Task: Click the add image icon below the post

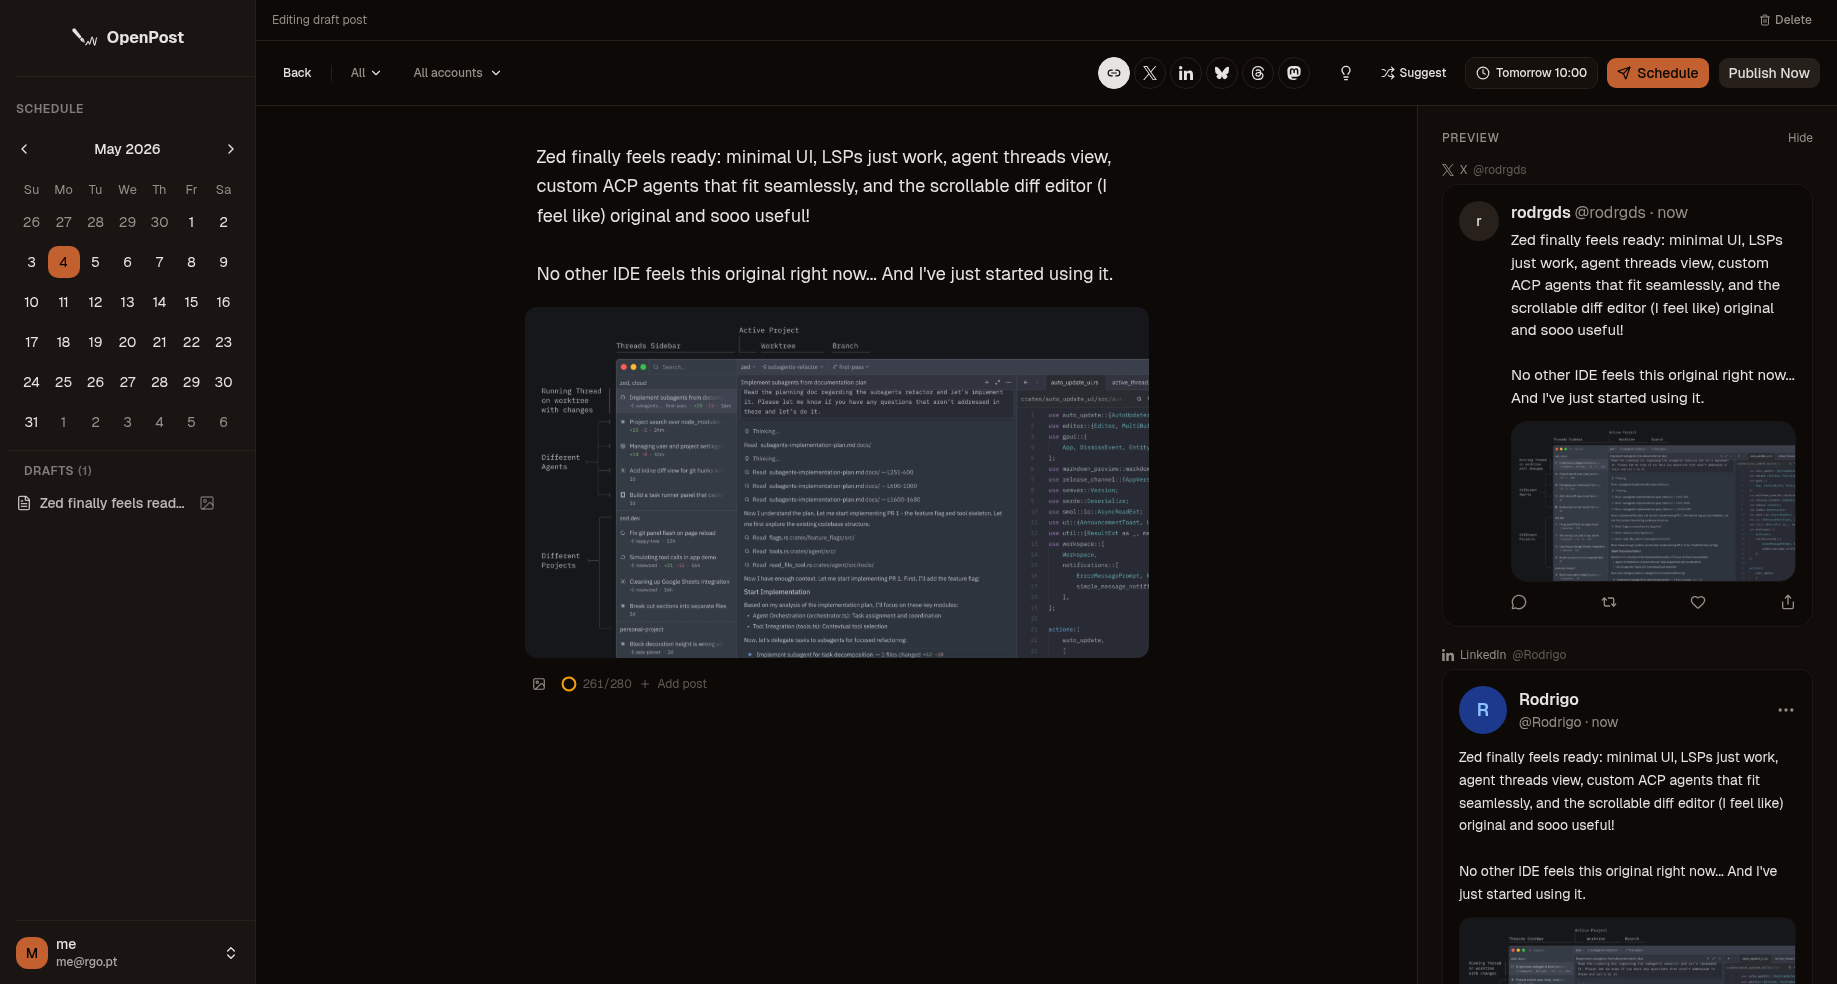Action: [539, 684]
